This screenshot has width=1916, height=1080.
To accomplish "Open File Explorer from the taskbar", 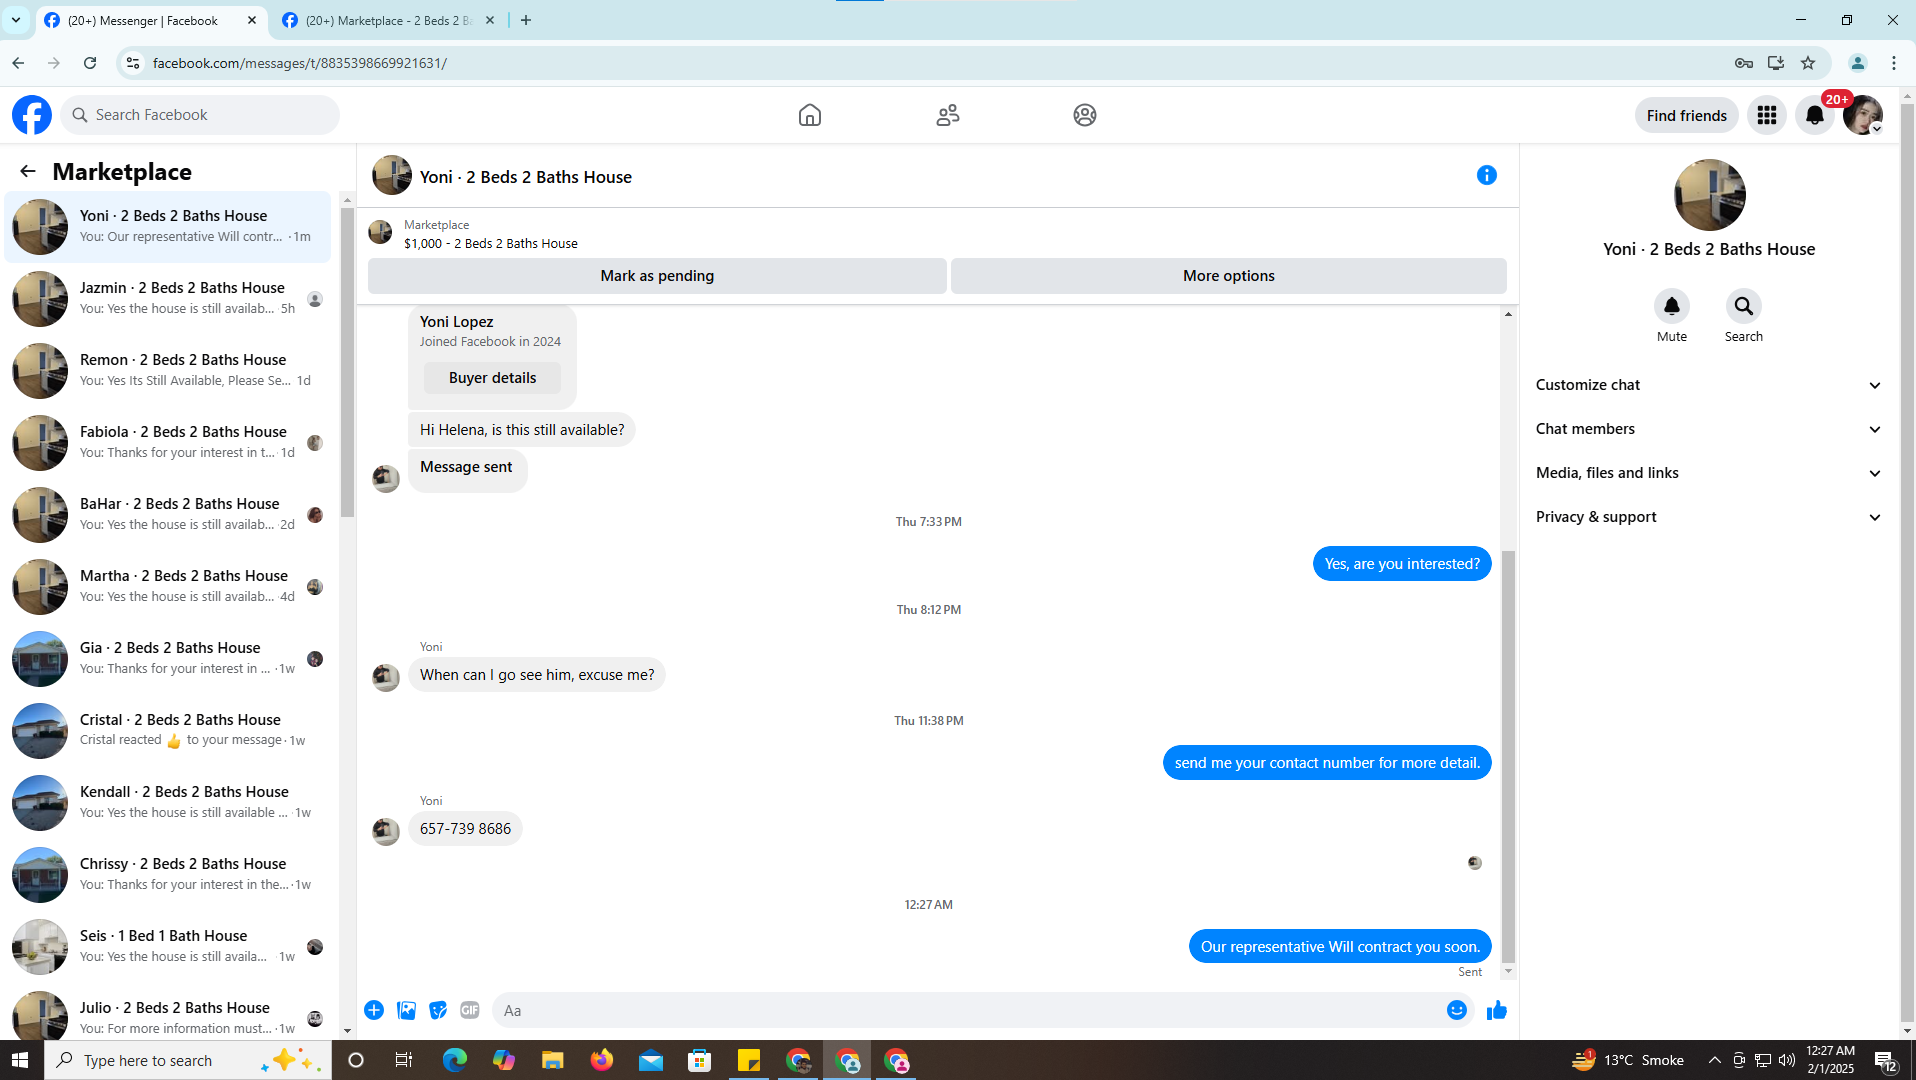I will [x=552, y=1060].
